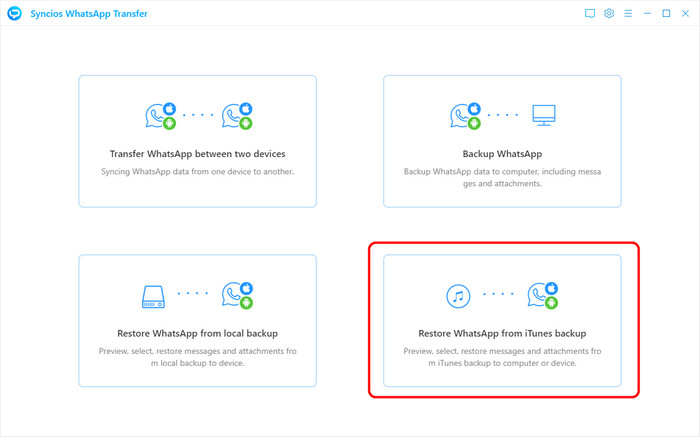The height and width of the screenshot is (437, 700).
Task: Click the Syncios logo icon in title bar
Action: 14,13
